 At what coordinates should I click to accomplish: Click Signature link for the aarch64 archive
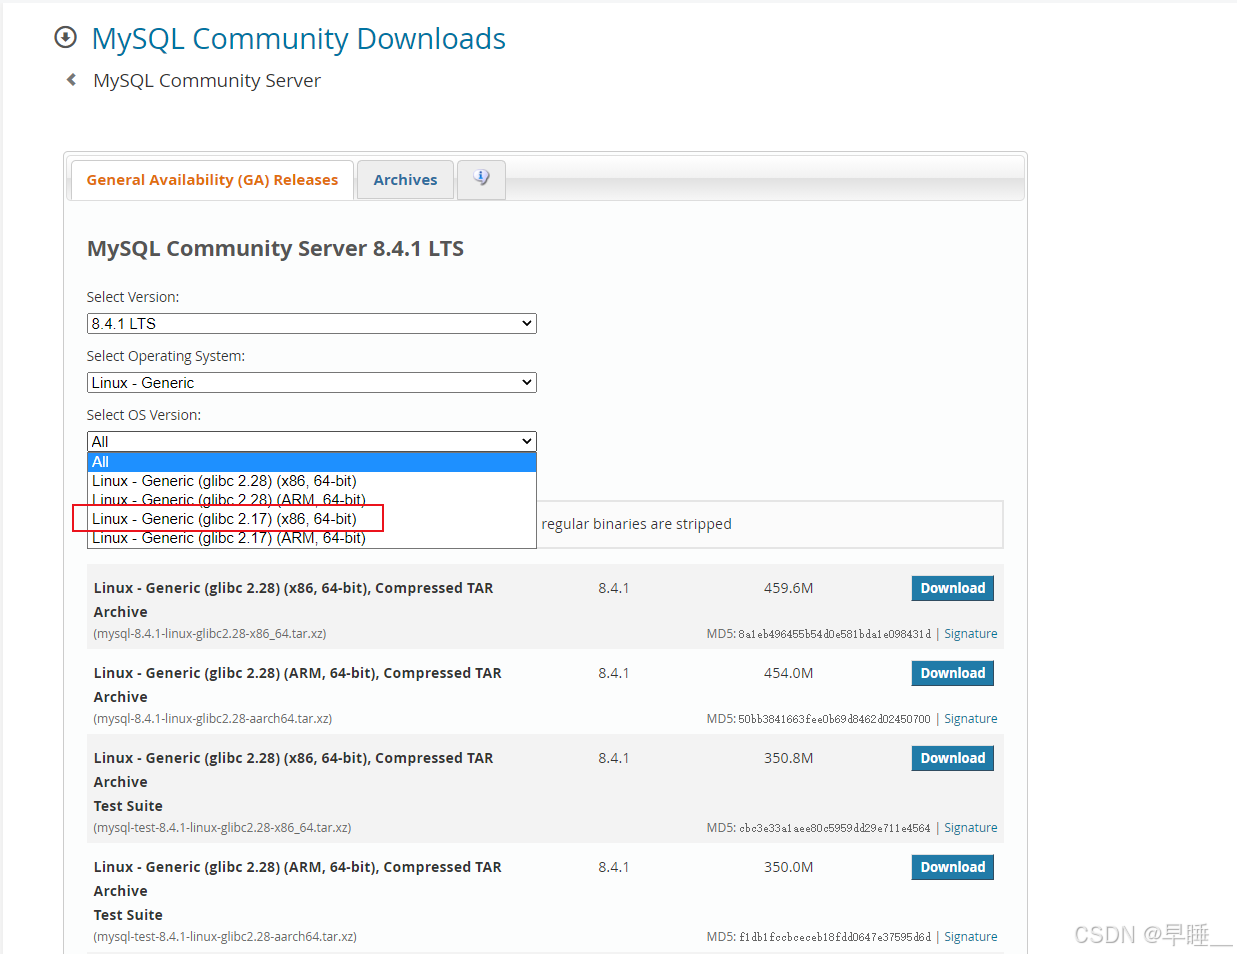pos(970,718)
